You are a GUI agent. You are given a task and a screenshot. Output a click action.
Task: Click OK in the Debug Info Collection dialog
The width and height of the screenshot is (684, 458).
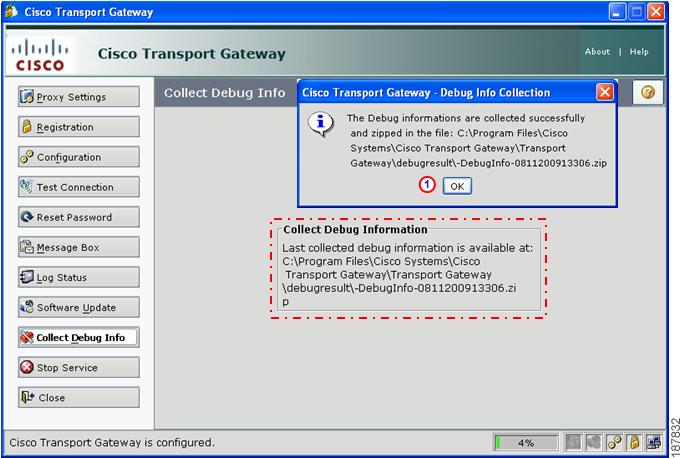457,186
